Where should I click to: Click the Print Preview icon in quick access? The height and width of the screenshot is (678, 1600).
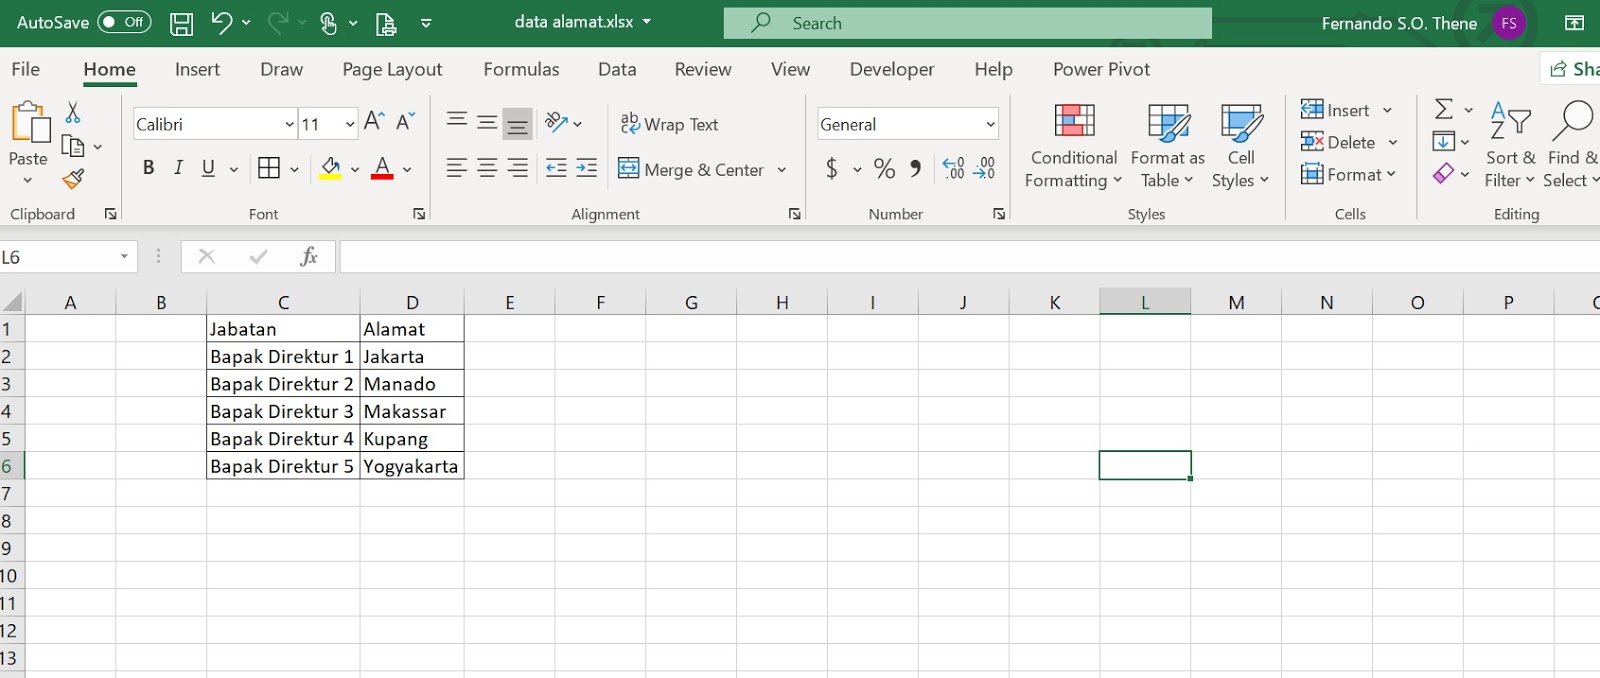pos(385,23)
